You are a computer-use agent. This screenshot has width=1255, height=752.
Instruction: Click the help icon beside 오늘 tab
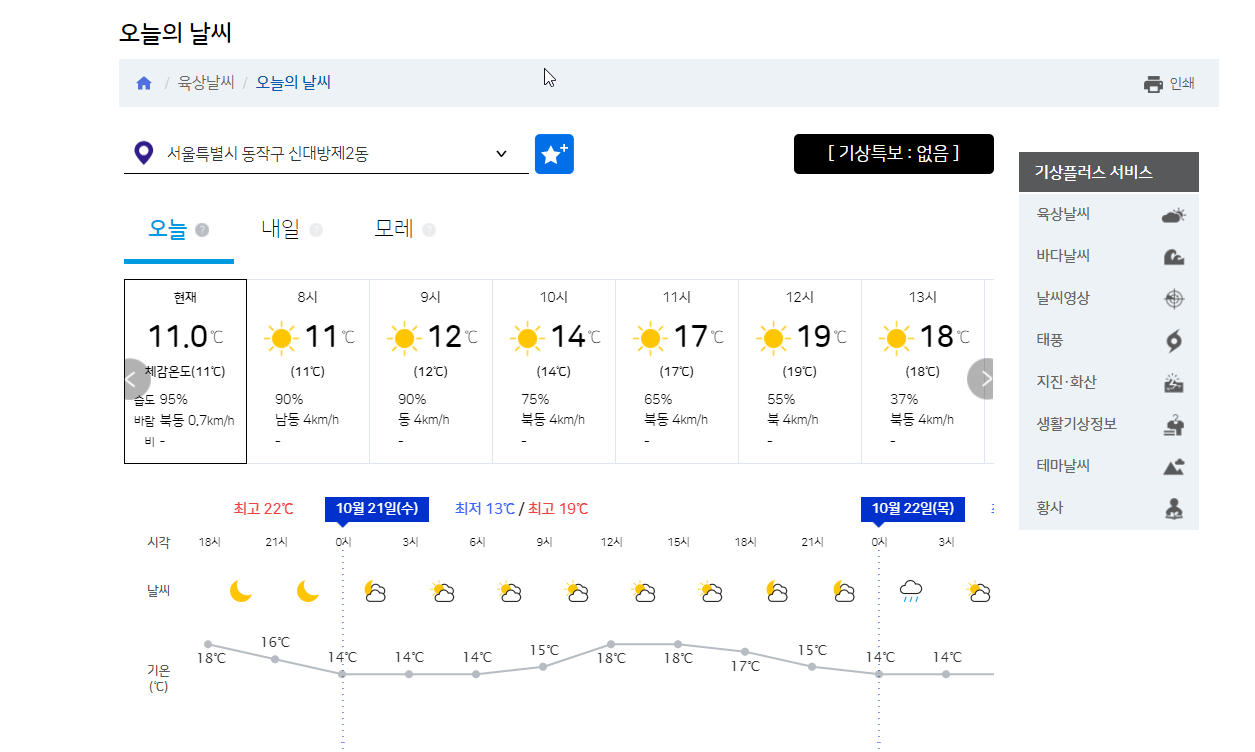(202, 230)
